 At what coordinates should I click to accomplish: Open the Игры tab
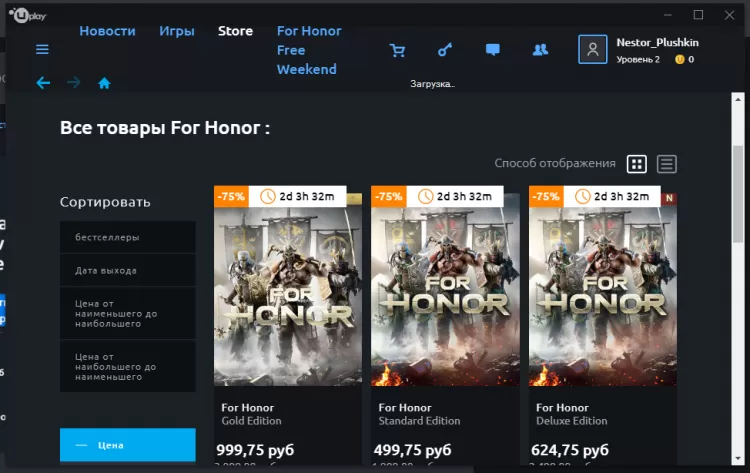click(177, 31)
